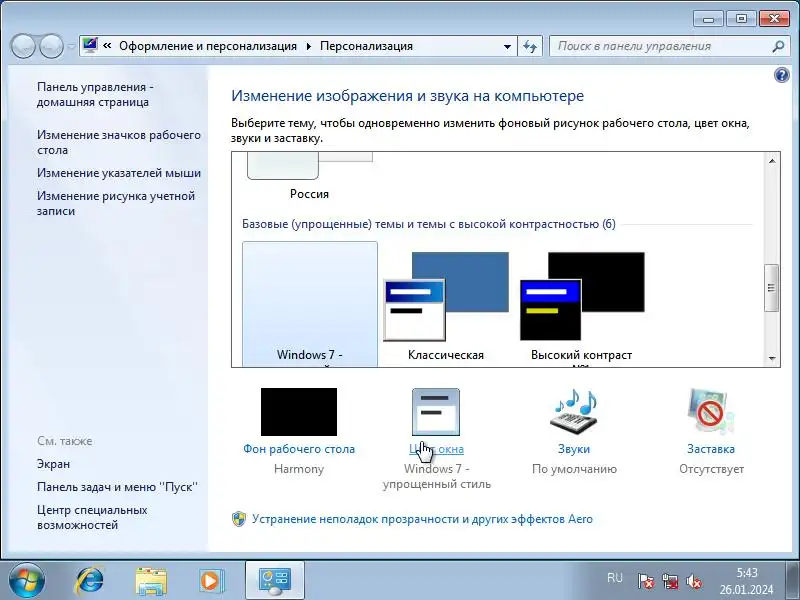This screenshot has width=800, height=600.
Task: Click the Control Panel taskbar button
Action: pos(274,581)
